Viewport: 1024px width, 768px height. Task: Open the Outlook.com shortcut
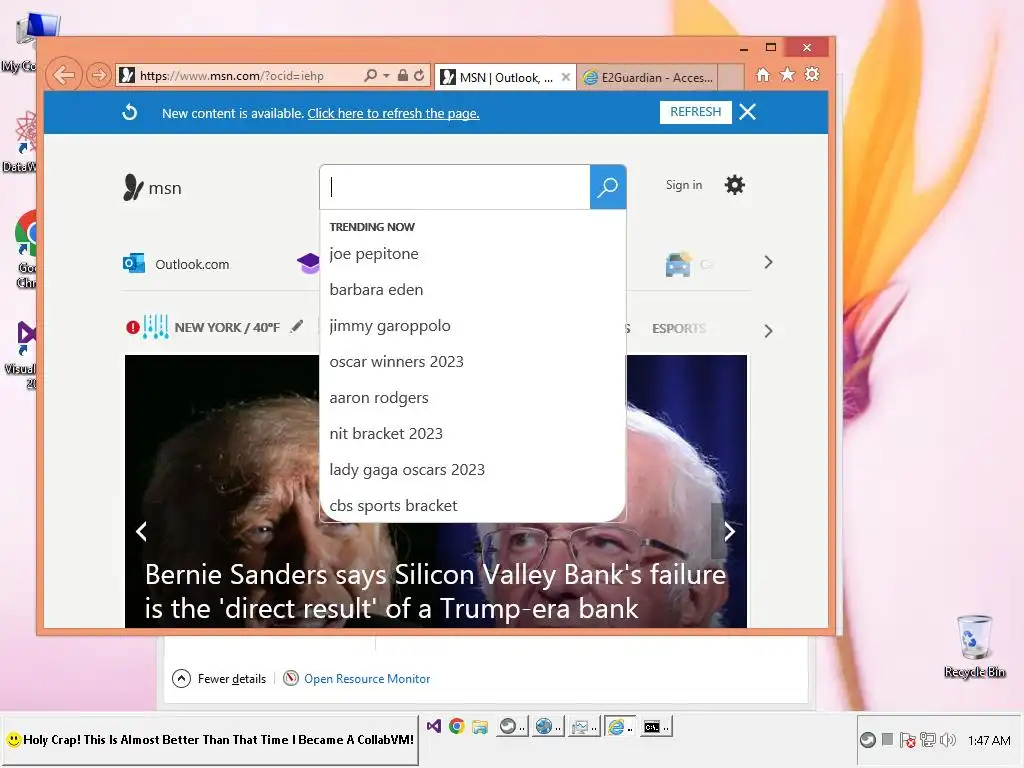(176, 264)
